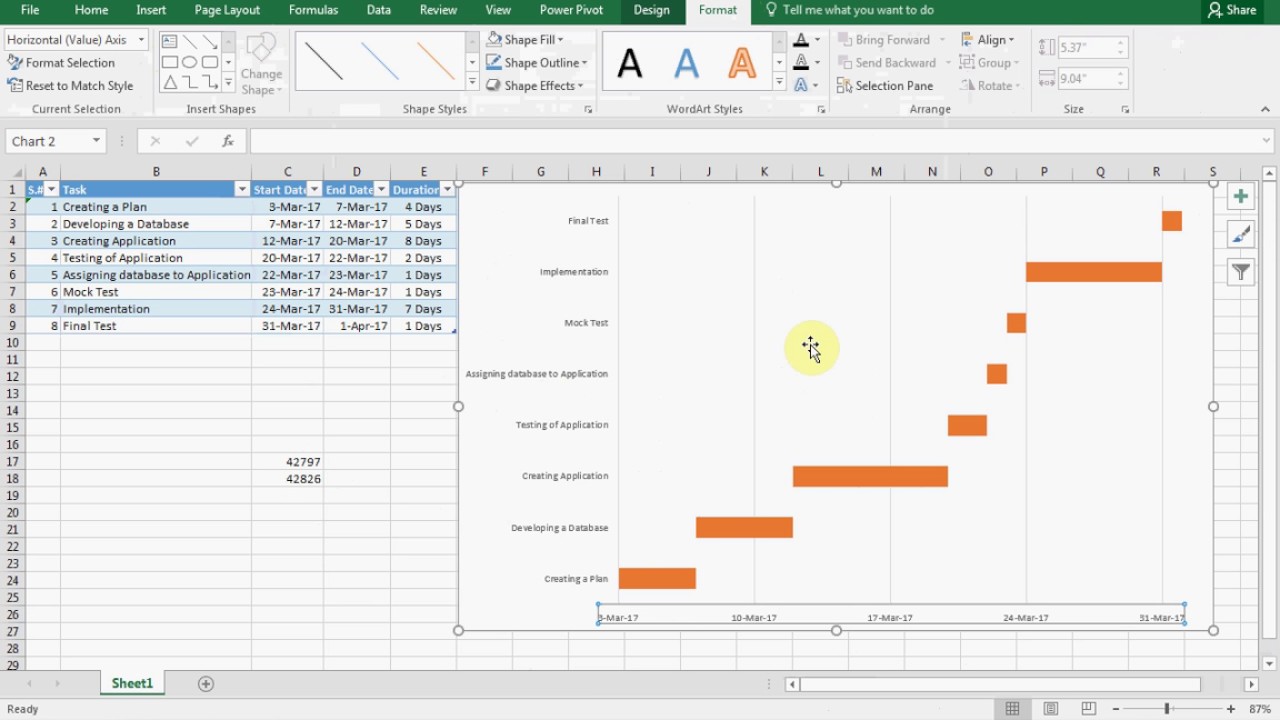
Task: Click in the formula bar
Action: tap(755, 141)
